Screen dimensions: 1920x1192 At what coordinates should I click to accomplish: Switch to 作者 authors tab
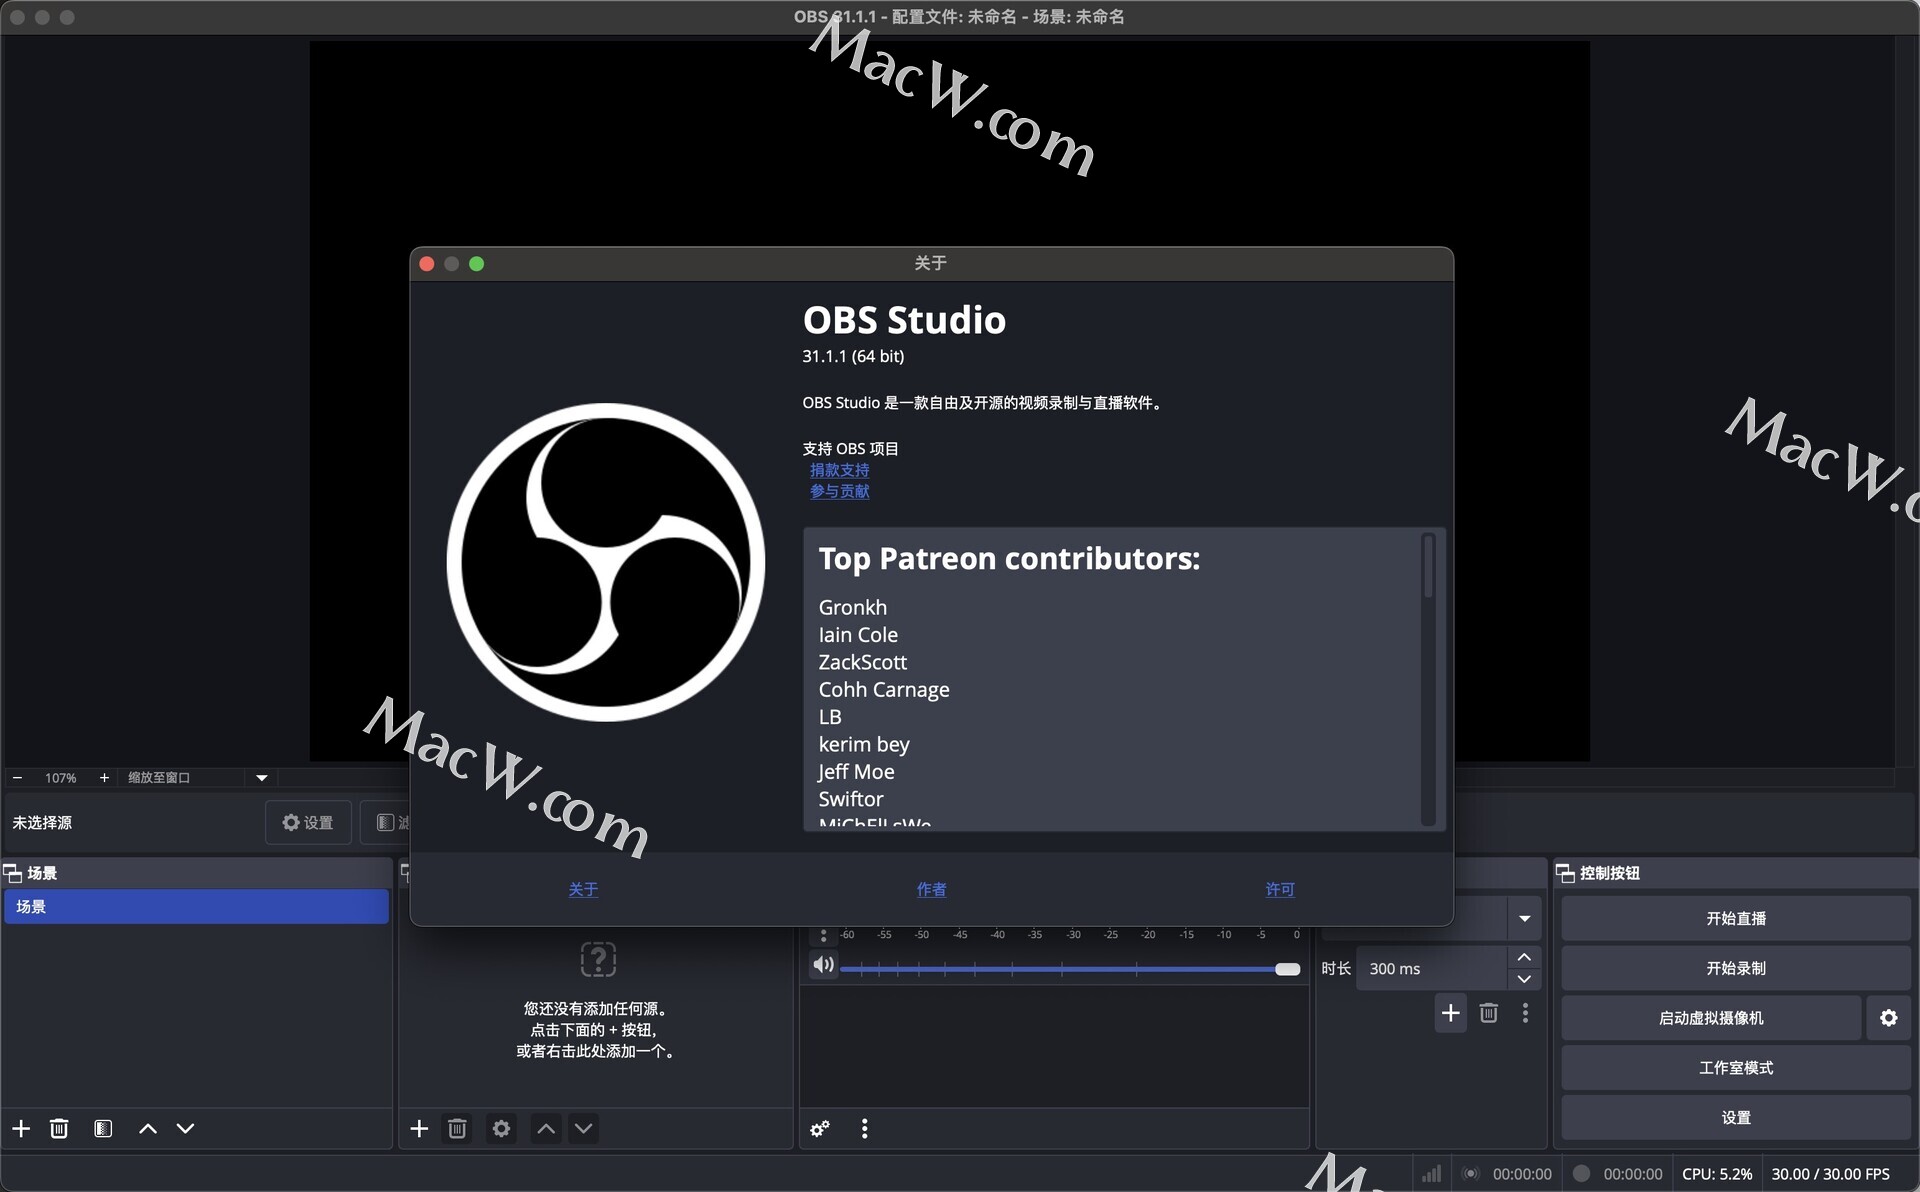931,889
